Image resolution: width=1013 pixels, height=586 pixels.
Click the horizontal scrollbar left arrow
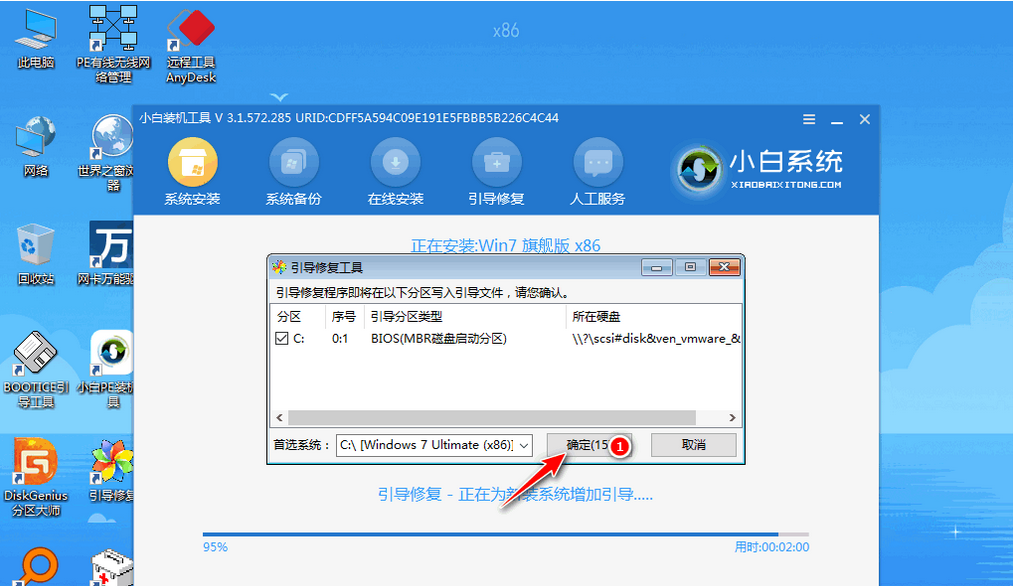click(279, 417)
